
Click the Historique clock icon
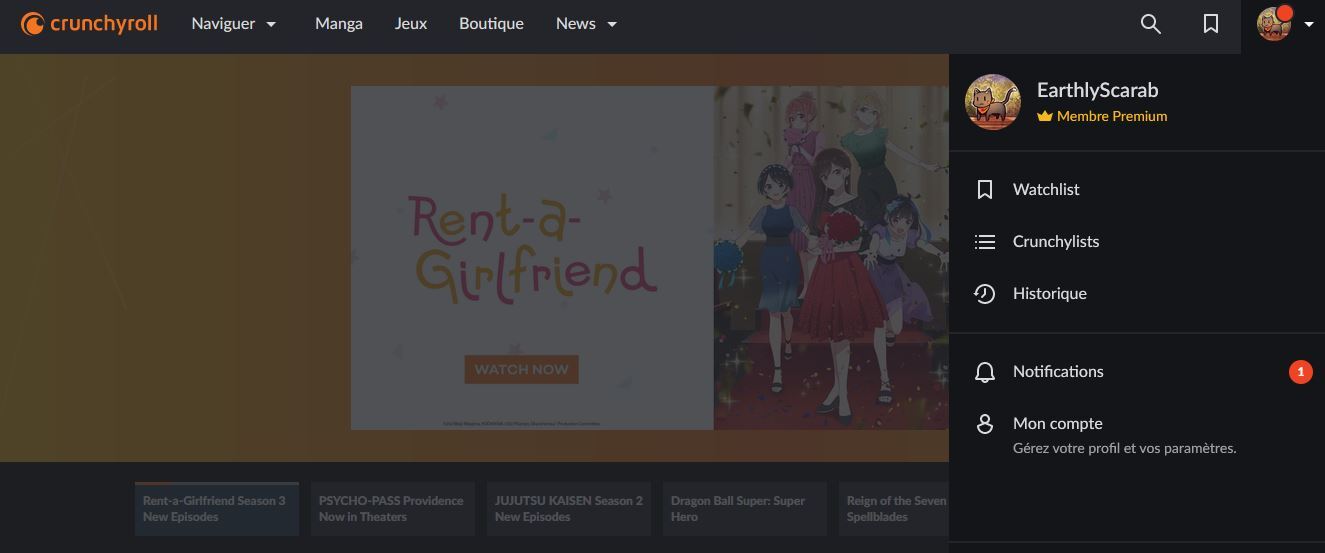pos(985,293)
